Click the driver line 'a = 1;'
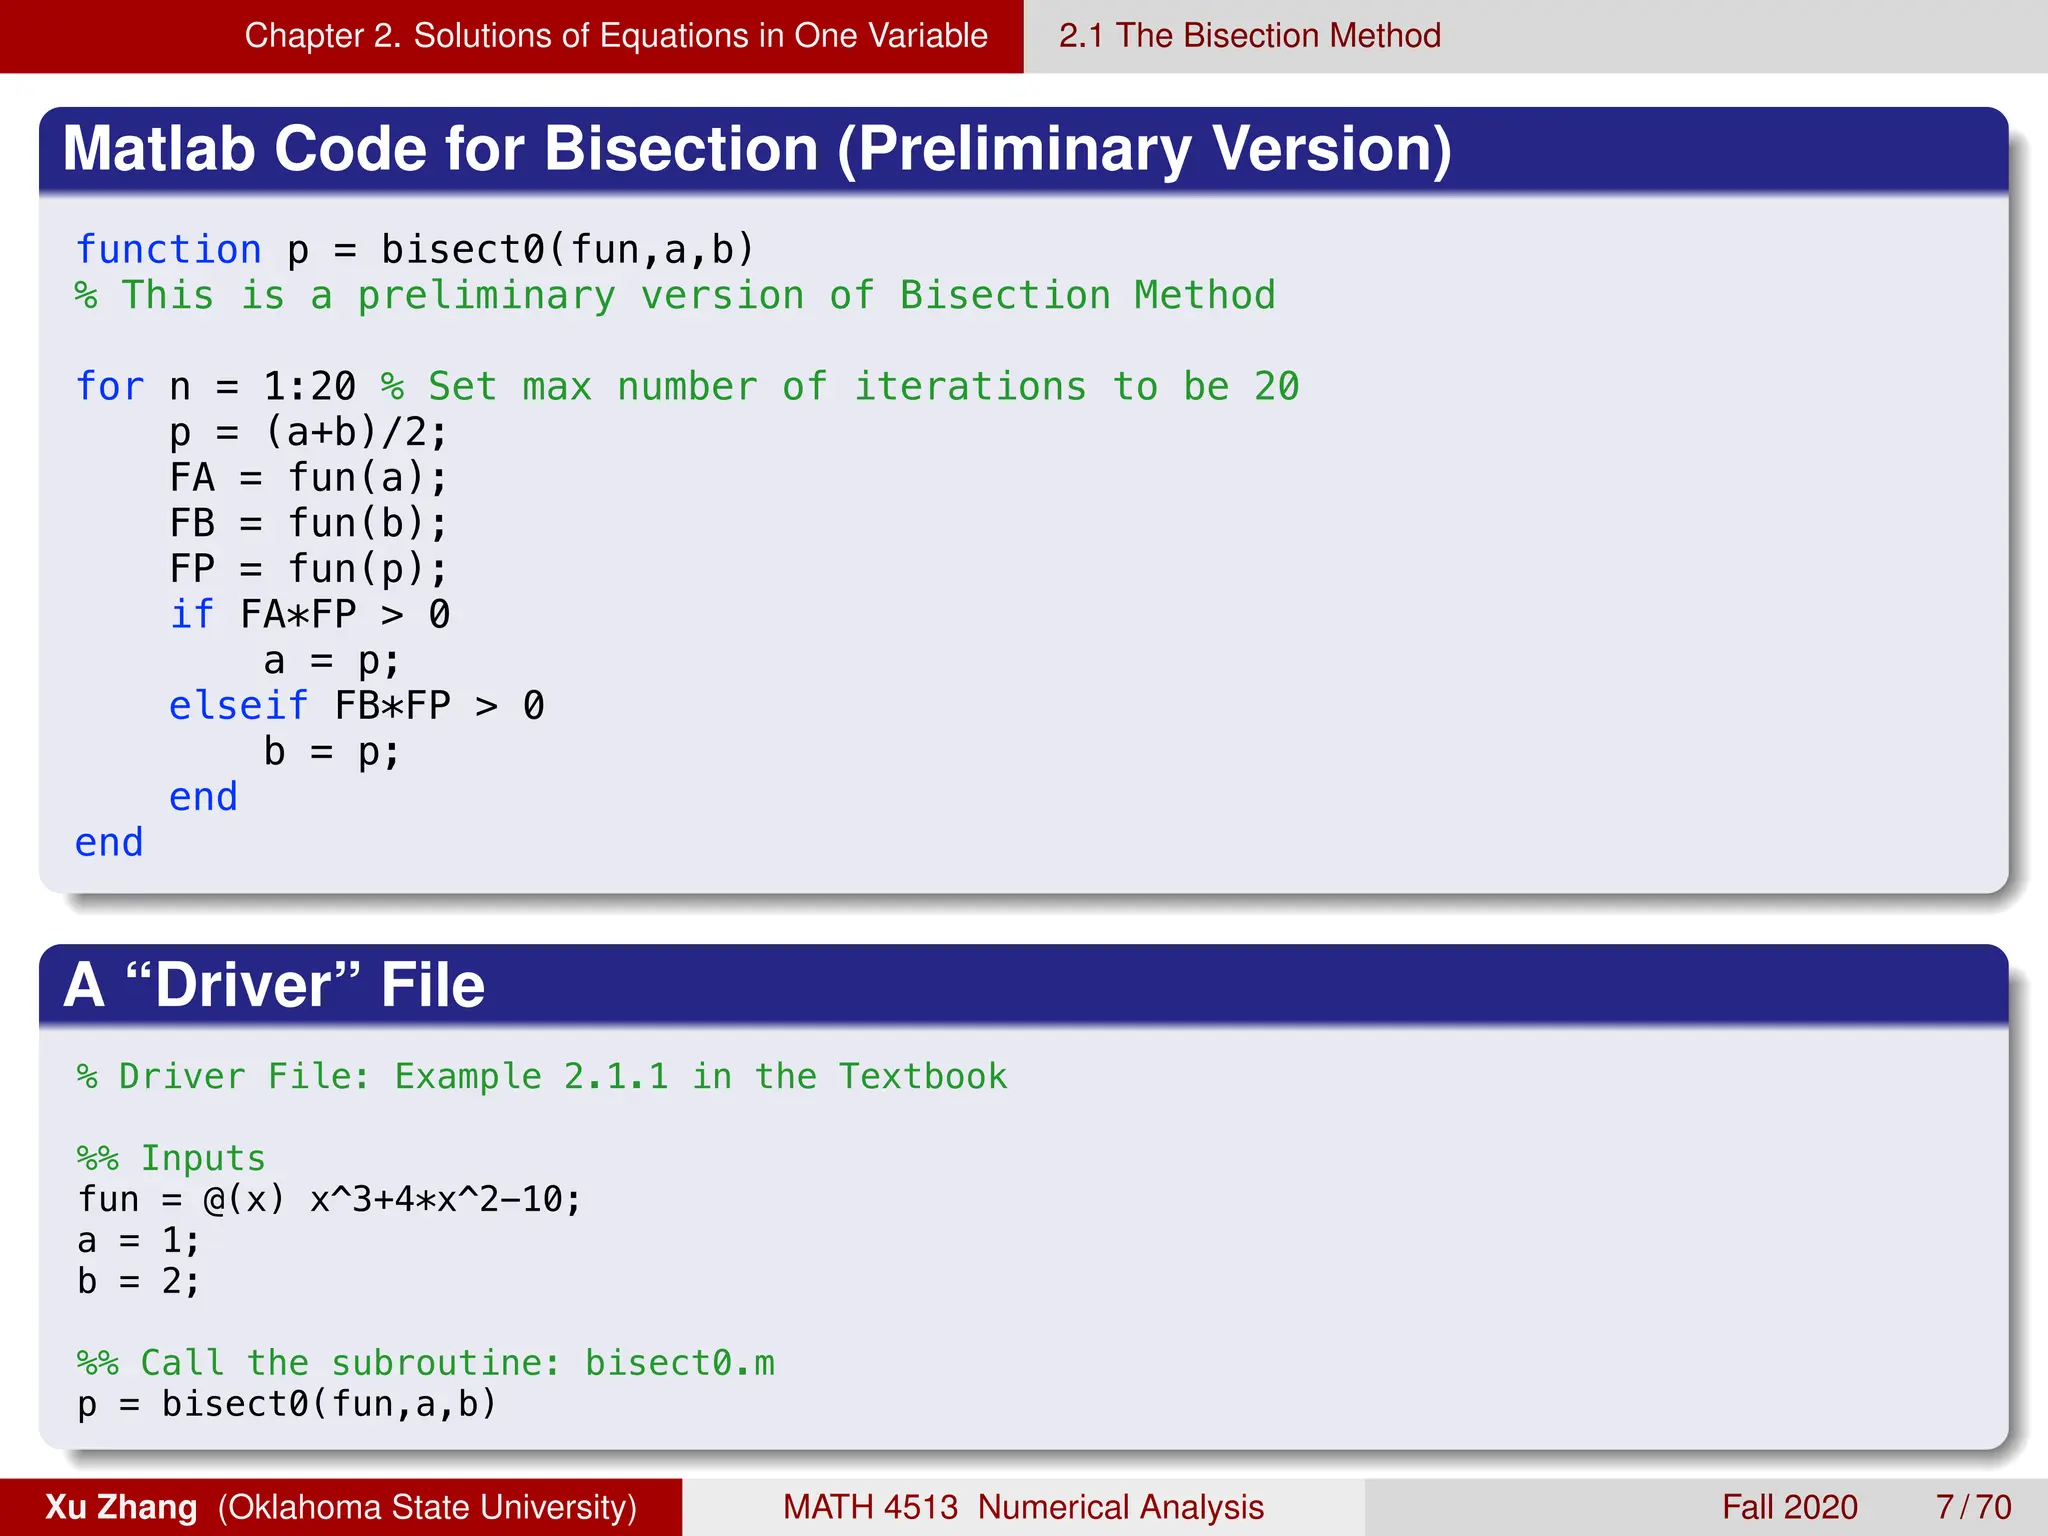The height and width of the screenshot is (1536, 2048). (x=138, y=1240)
